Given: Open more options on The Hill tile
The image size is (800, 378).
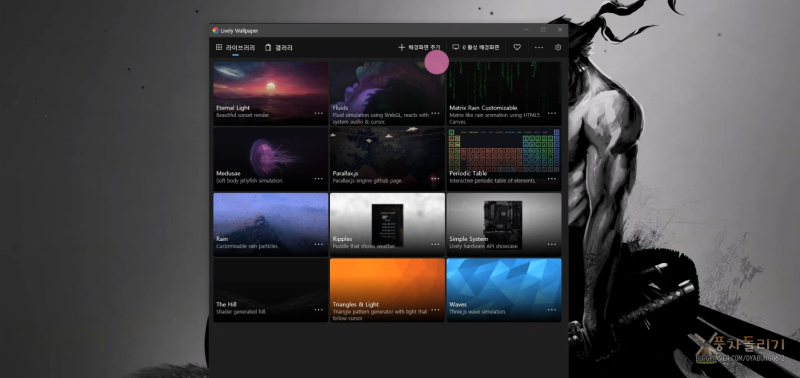Looking at the screenshot, I should tap(319, 310).
